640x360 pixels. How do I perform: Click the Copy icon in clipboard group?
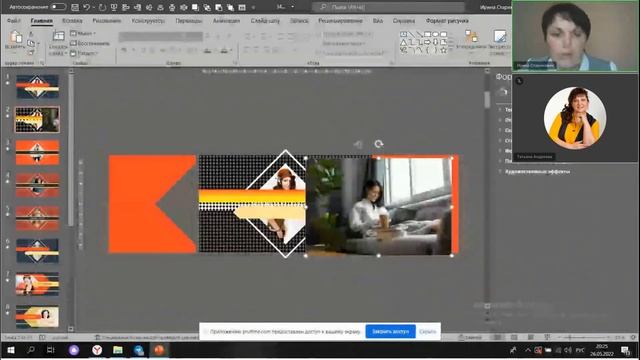(x=31, y=43)
